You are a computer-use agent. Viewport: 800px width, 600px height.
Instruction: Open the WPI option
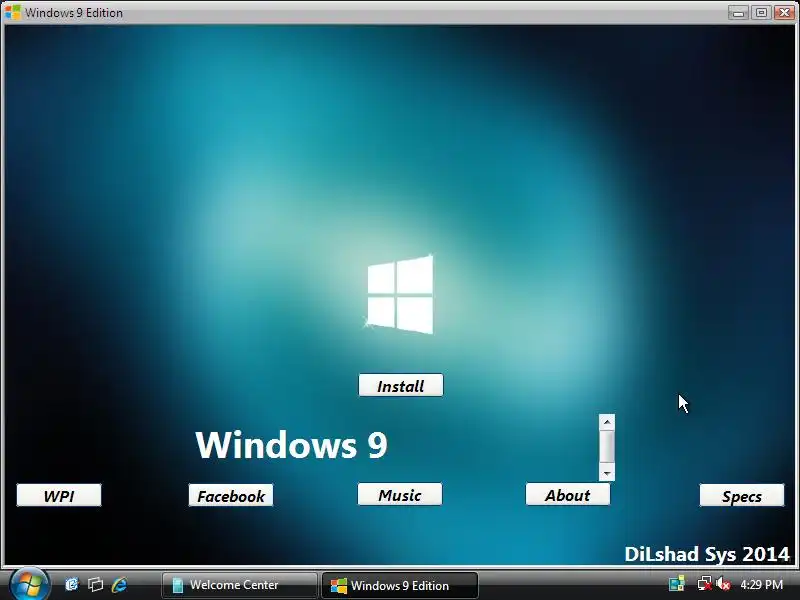(59, 495)
